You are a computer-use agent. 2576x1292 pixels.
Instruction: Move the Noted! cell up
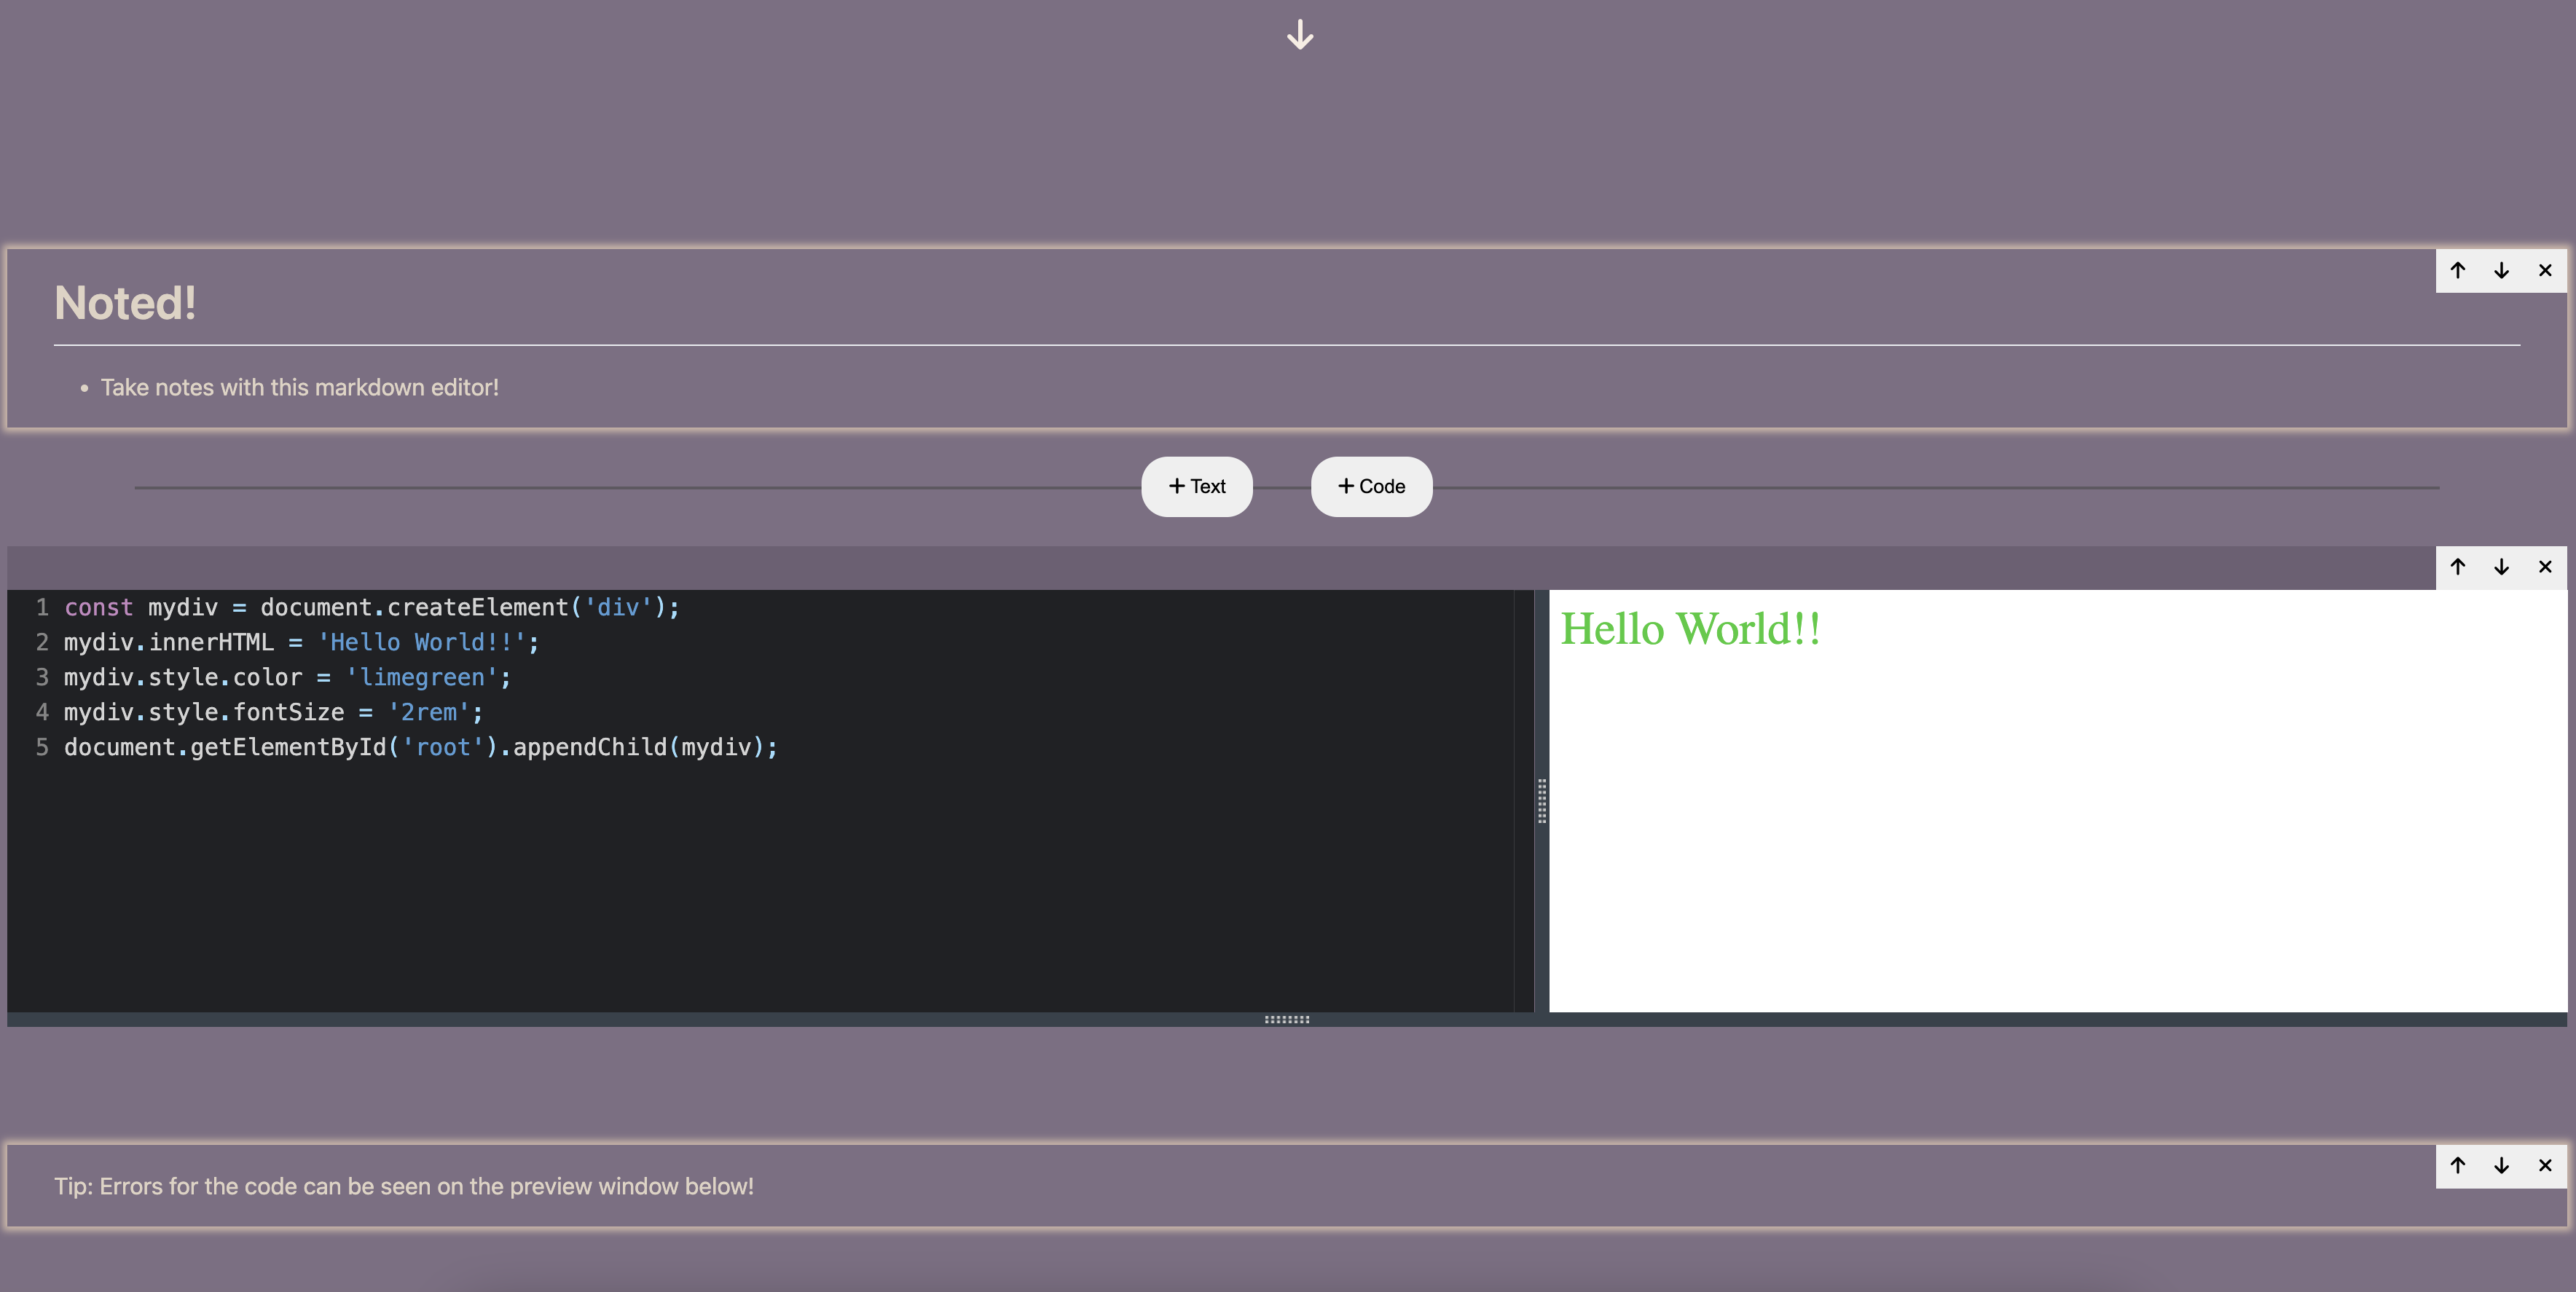pos(2458,270)
